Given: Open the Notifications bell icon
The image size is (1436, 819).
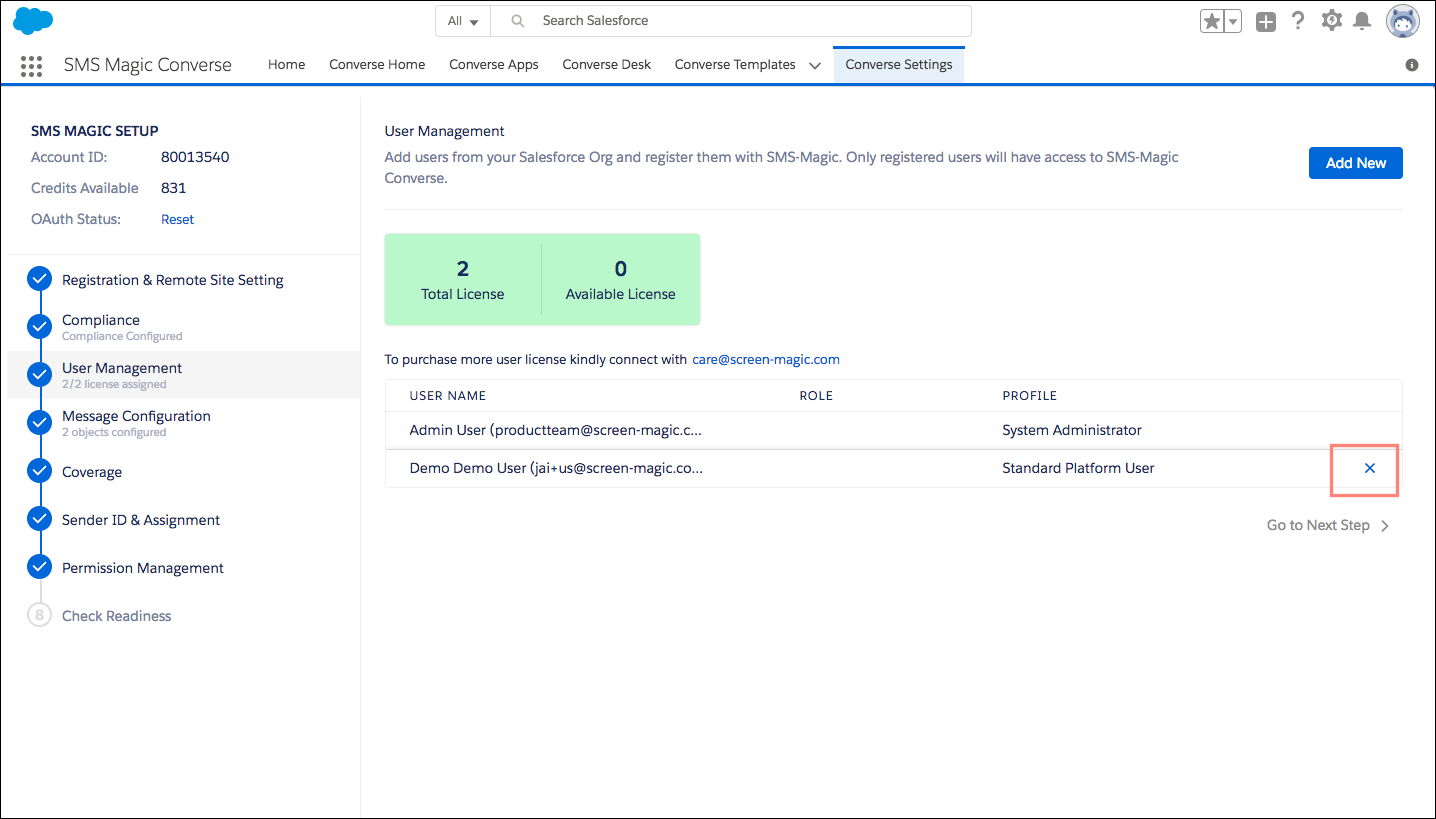Looking at the screenshot, I should point(1362,21).
